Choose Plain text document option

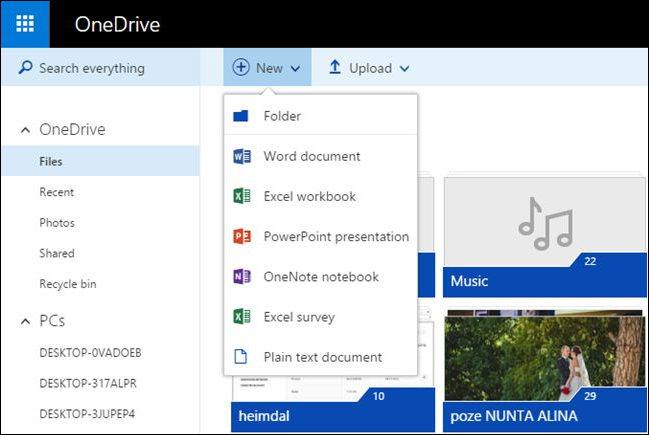tap(320, 356)
